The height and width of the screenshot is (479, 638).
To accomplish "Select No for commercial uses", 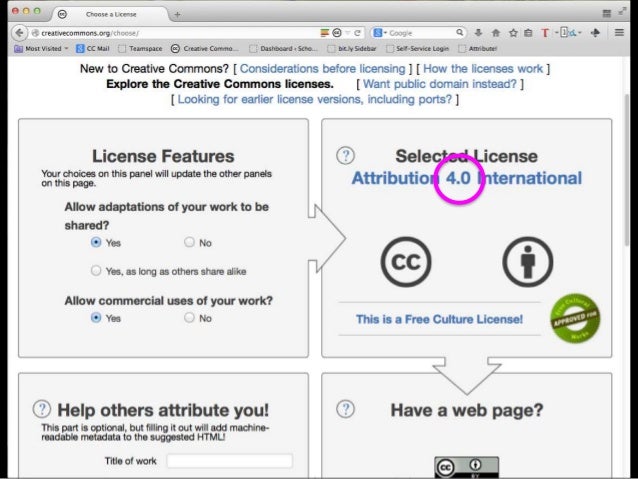I will (x=189, y=317).
